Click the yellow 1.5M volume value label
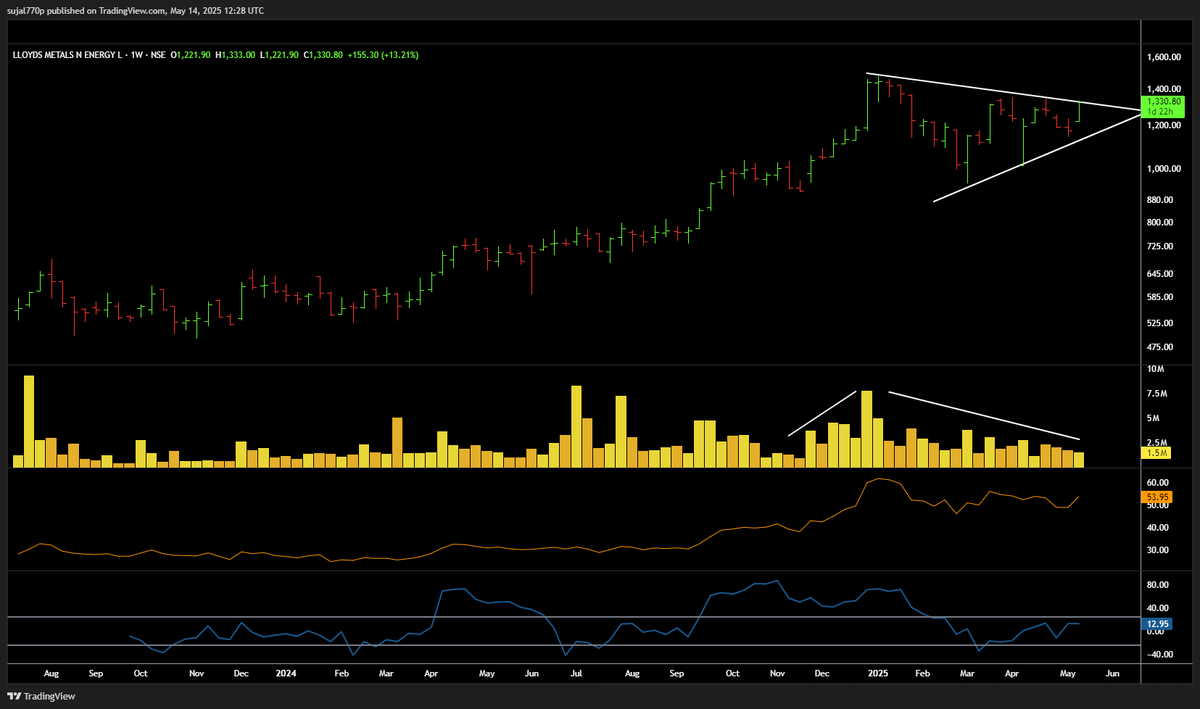1200x709 pixels. 1157,454
